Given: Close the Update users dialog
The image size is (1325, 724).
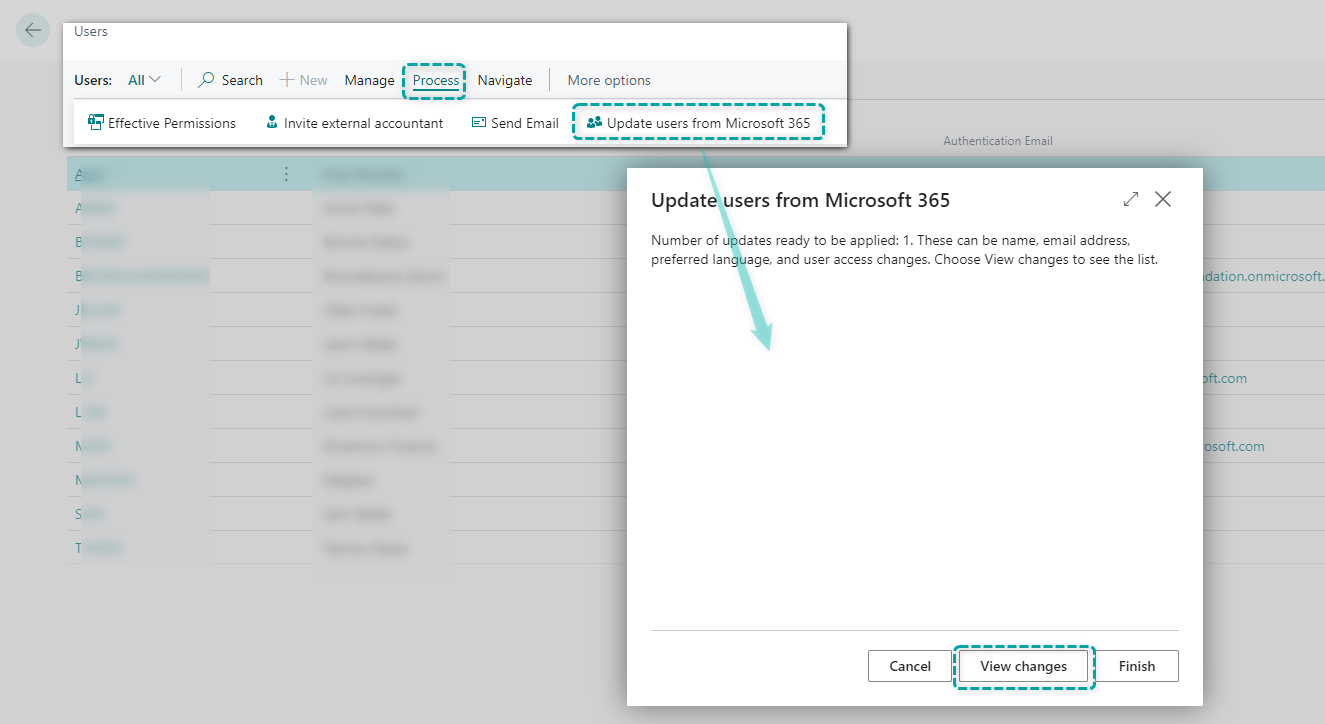Looking at the screenshot, I should (x=1163, y=199).
